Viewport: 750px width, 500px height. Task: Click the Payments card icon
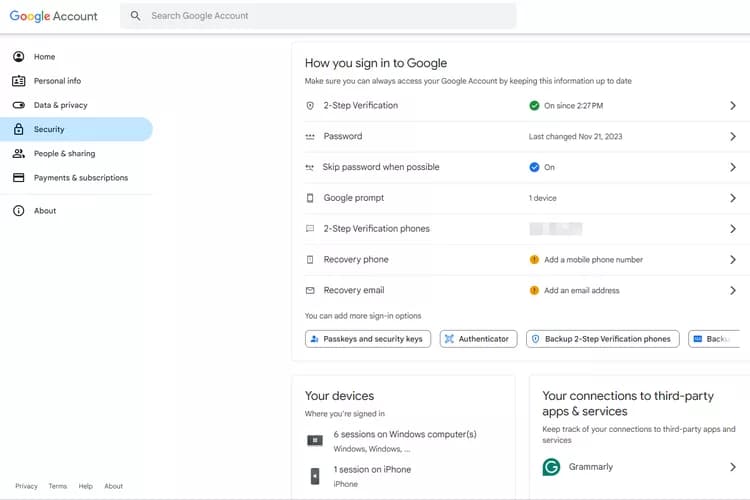coord(19,178)
